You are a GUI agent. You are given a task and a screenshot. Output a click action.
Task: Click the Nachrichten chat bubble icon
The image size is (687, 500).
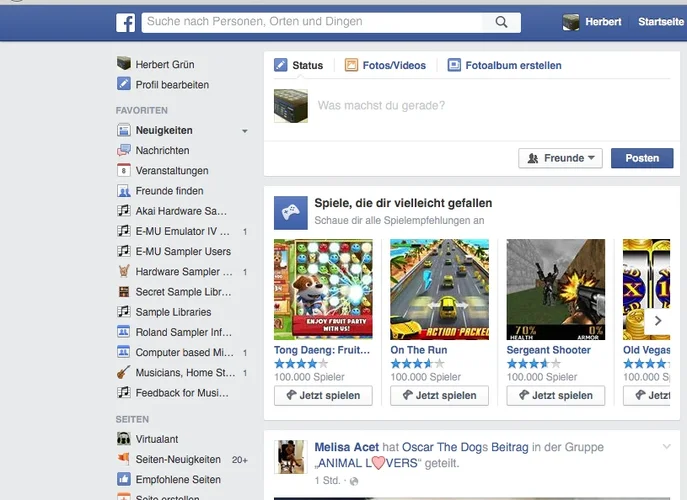coord(124,150)
